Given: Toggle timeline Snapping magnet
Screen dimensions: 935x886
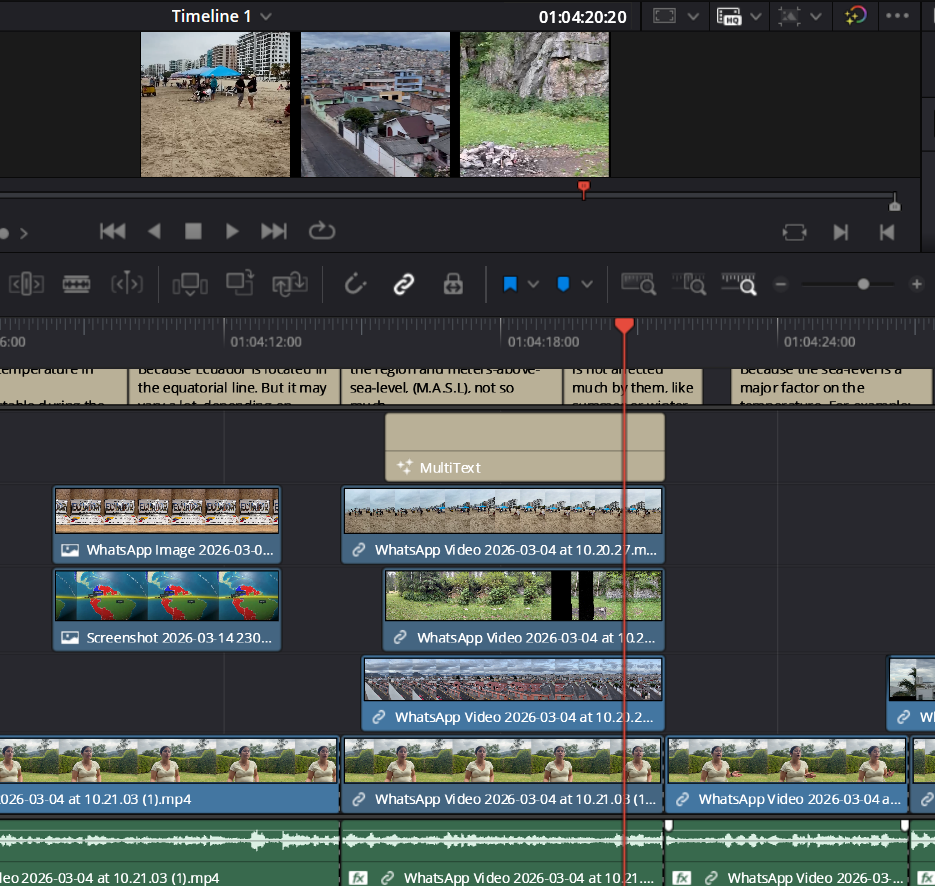Looking at the screenshot, I should pyautogui.click(x=355, y=284).
